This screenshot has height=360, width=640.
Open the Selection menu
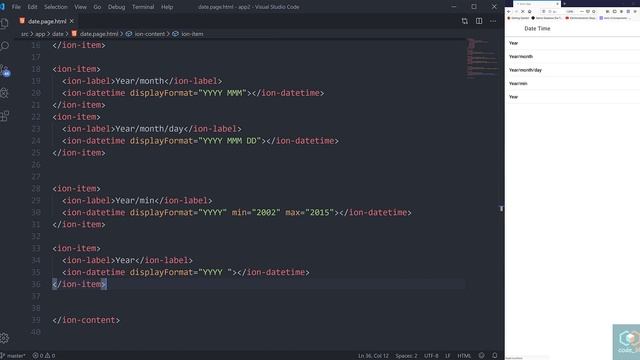[56, 7]
